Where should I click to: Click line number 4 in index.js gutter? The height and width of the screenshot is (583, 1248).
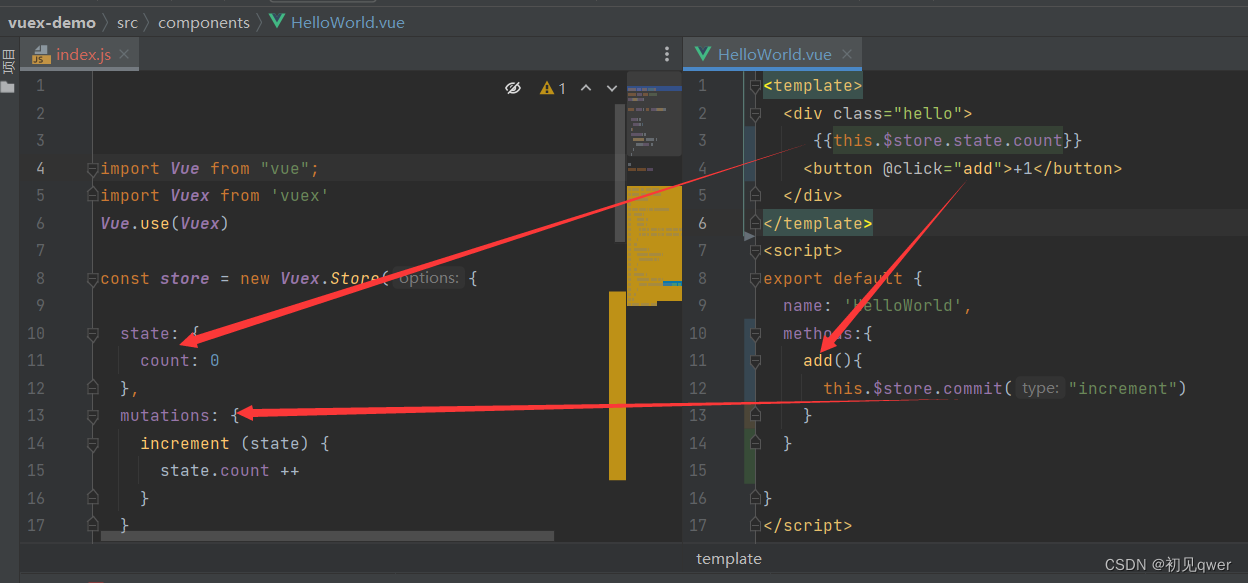40,168
